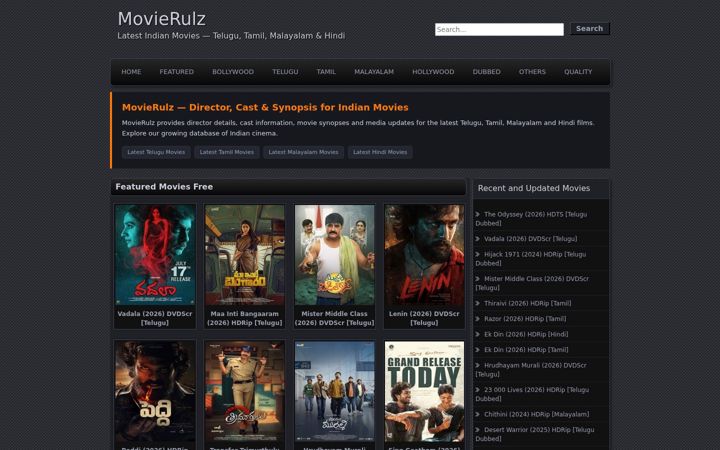The height and width of the screenshot is (450, 720).
Task: Open the Lenin movie poster thumbnail
Action: tap(424, 255)
